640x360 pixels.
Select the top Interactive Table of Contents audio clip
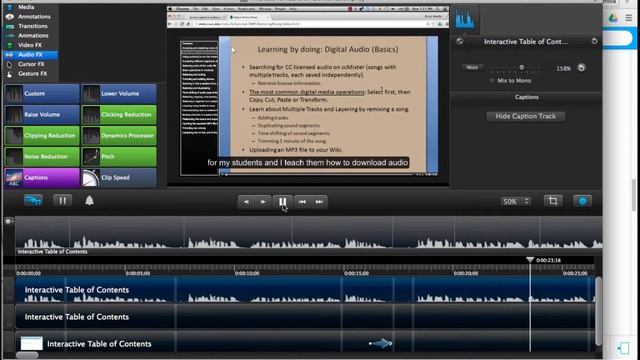click(305, 290)
